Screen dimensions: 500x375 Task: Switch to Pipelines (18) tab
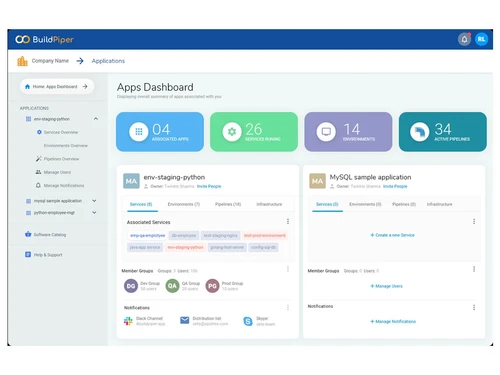pyautogui.click(x=228, y=204)
